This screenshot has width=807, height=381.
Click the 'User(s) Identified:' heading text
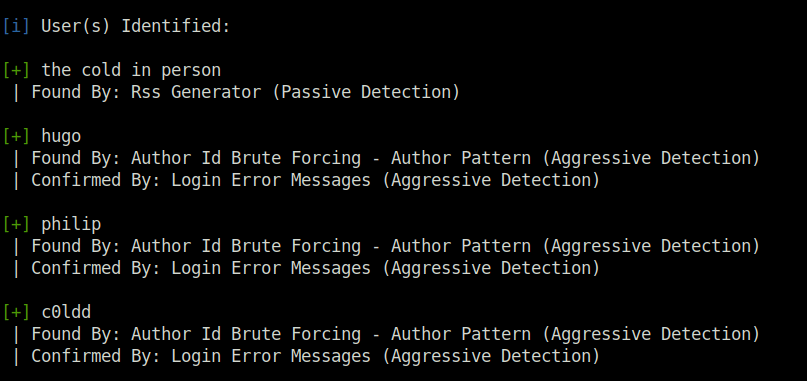[x=135, y=26]
